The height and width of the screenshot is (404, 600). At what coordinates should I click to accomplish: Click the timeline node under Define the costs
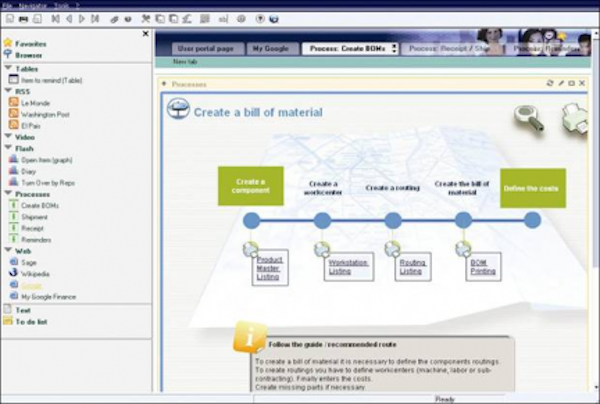point(532,220)
